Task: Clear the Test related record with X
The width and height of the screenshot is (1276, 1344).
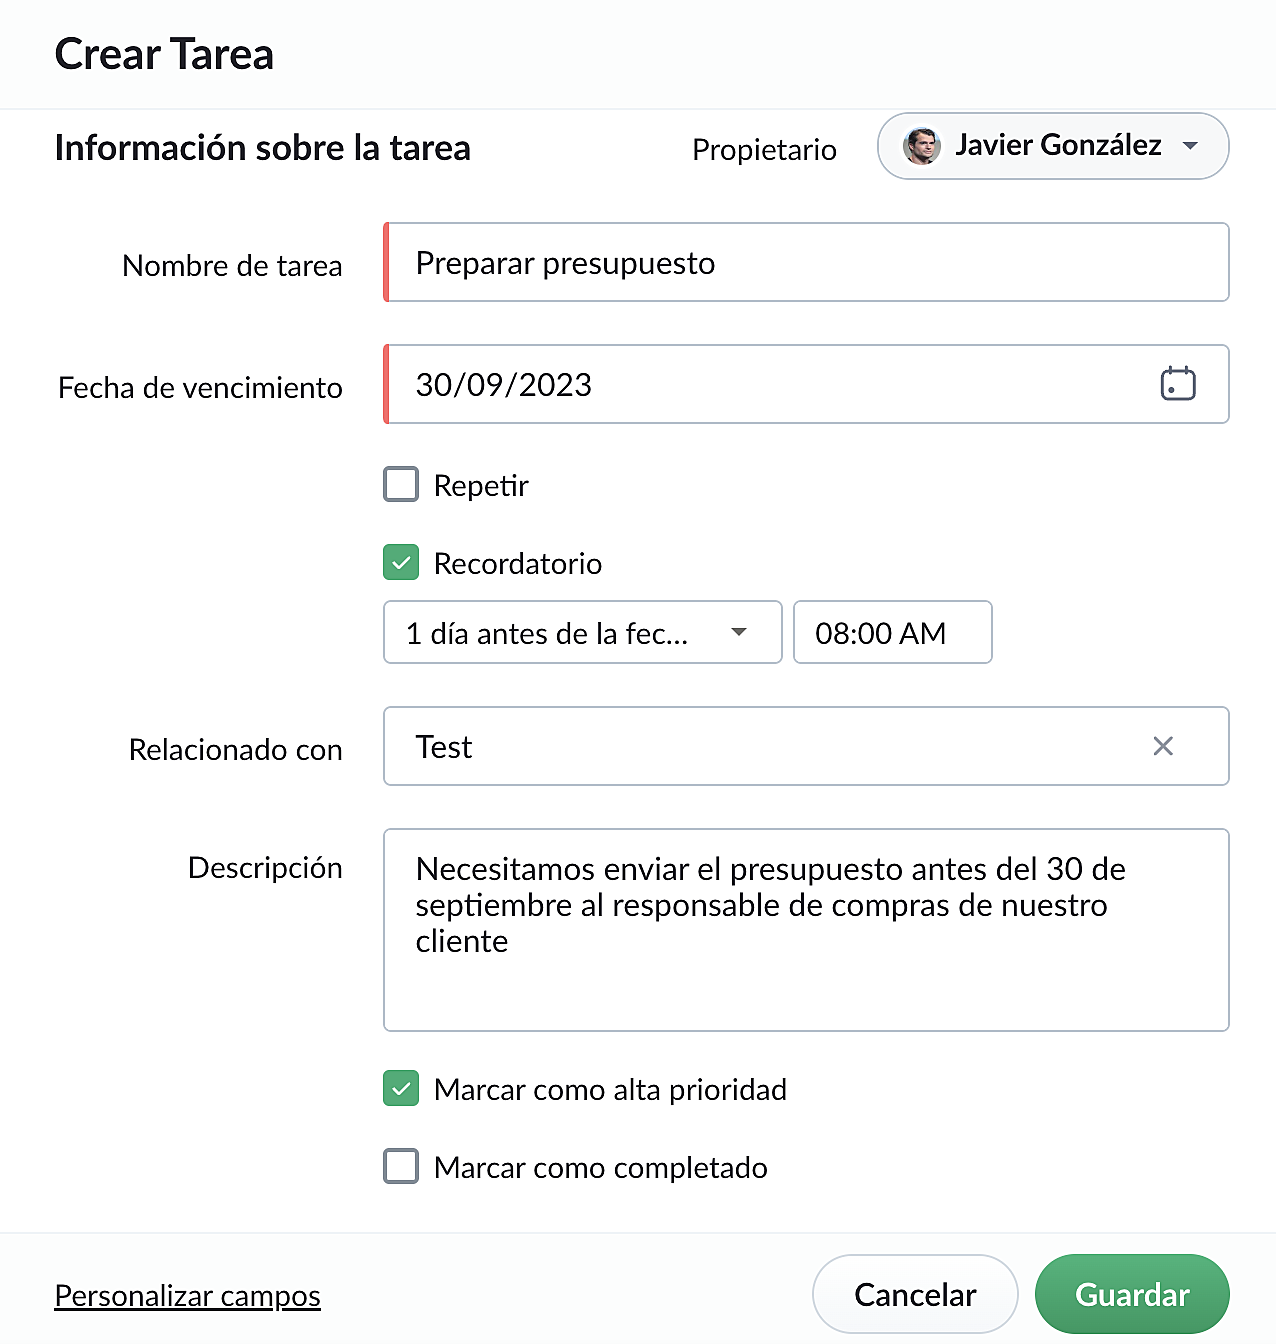Action: pos(1163,746)
